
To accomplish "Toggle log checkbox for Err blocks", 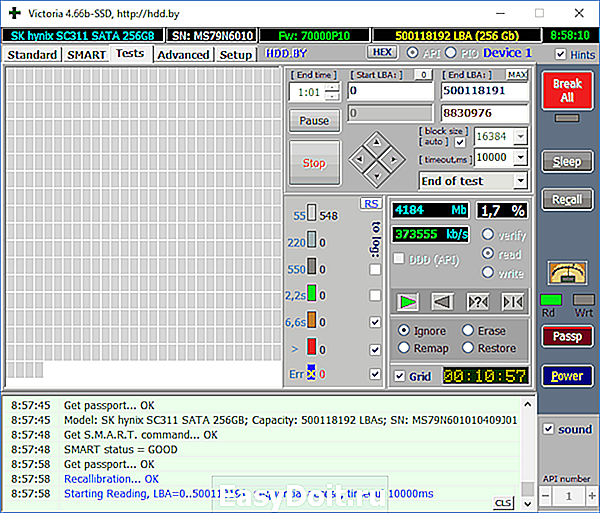I will [x=375, y=374].
